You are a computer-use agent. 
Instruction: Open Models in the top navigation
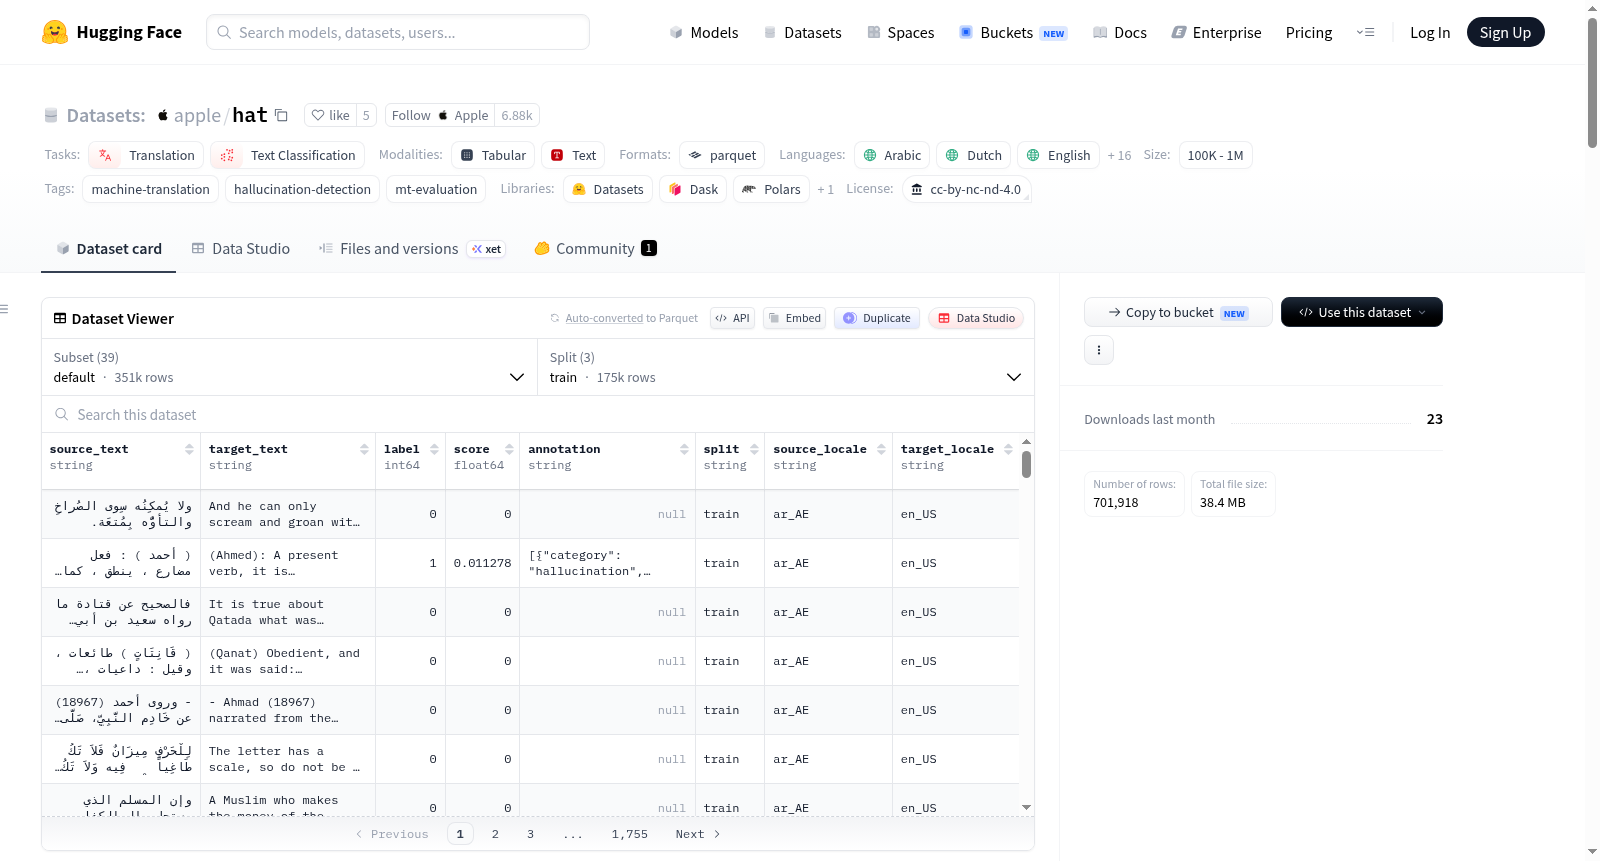pyautogui.click(x=704, y=32)
